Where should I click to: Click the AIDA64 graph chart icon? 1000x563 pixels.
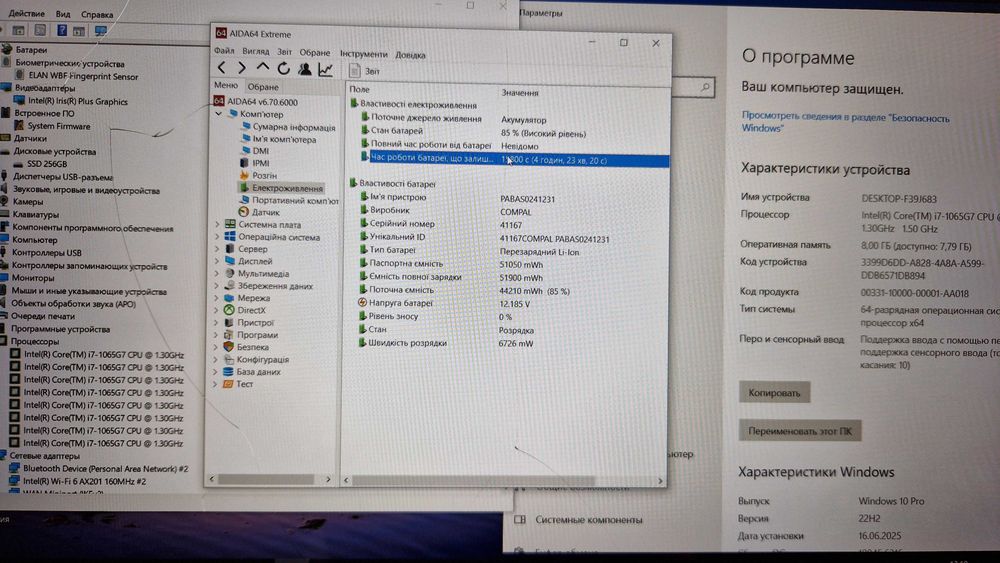(x=325, y=69)
